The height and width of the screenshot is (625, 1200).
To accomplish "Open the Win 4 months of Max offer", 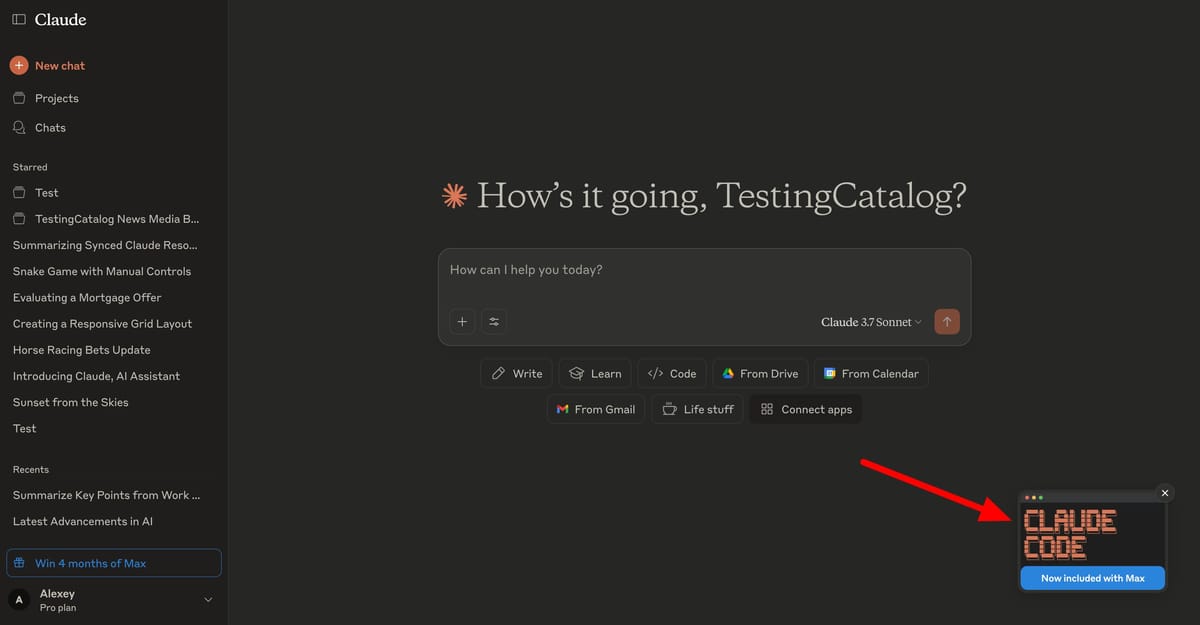I will (x=114, y=563).
